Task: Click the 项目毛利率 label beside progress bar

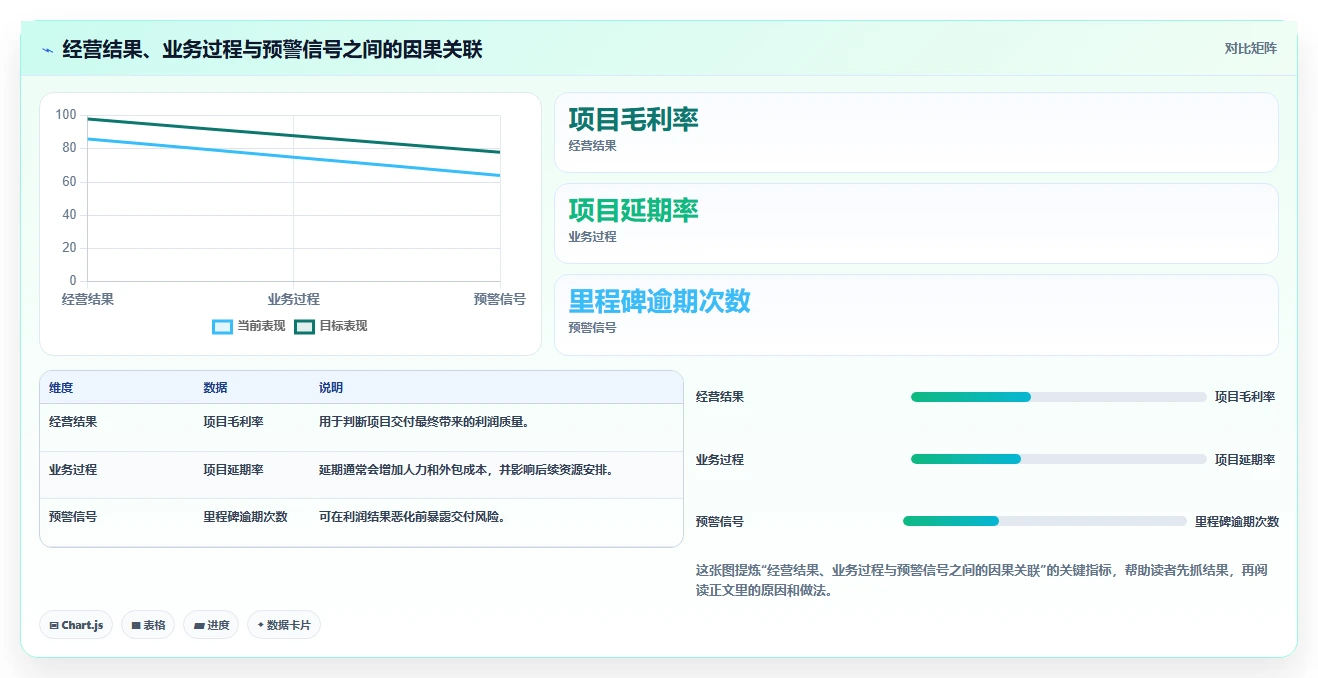Action: pyautogui.click(x=1245, y=397)
